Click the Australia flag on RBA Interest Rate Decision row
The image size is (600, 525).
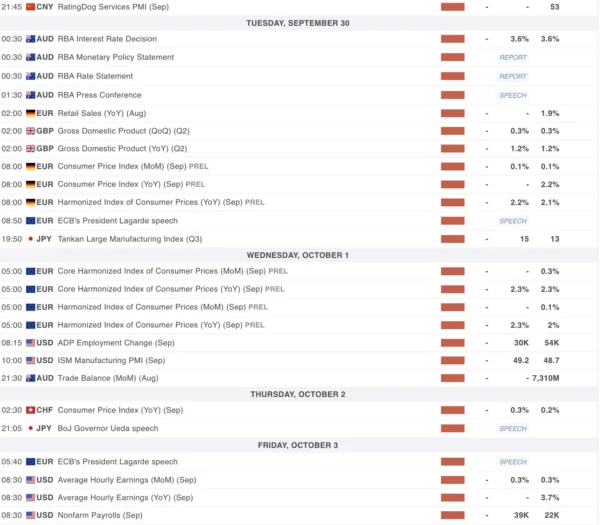(30, 39)
